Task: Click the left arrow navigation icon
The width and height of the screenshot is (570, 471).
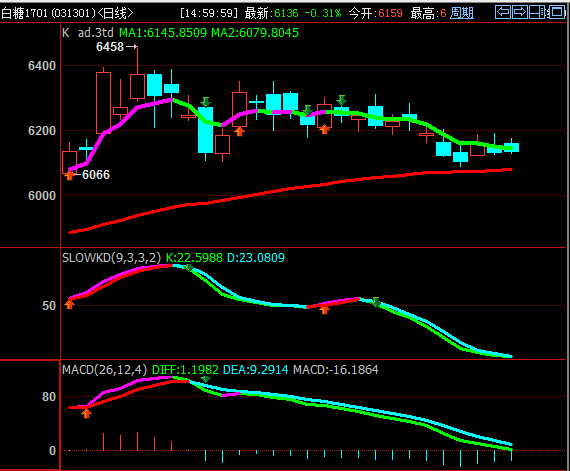Action: coord(503,12)
